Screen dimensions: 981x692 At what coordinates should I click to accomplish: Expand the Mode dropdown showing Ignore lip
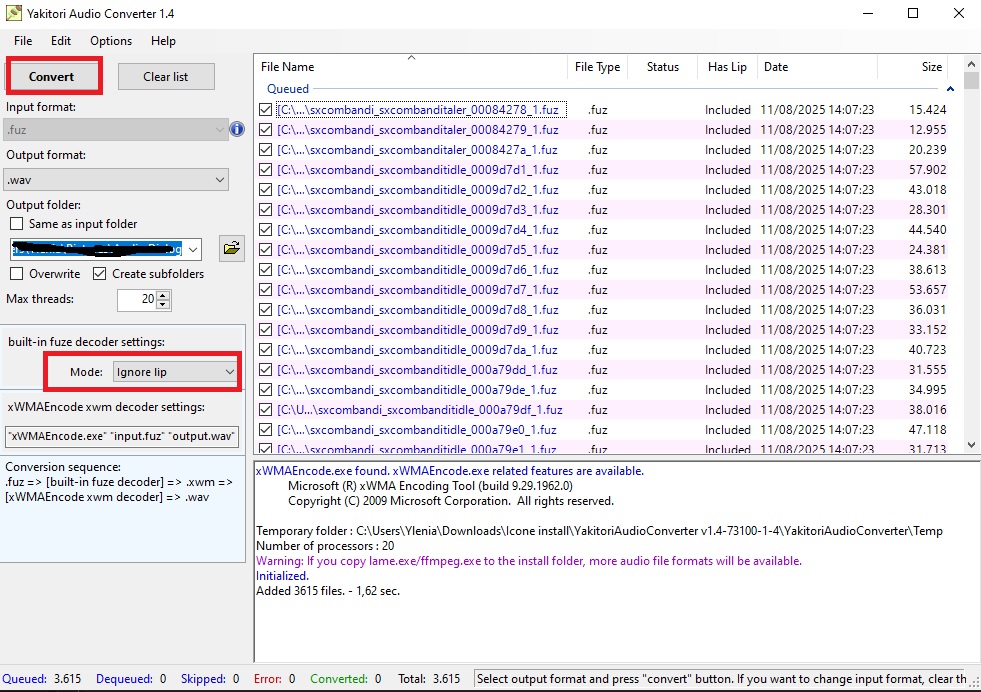point(175,372)
